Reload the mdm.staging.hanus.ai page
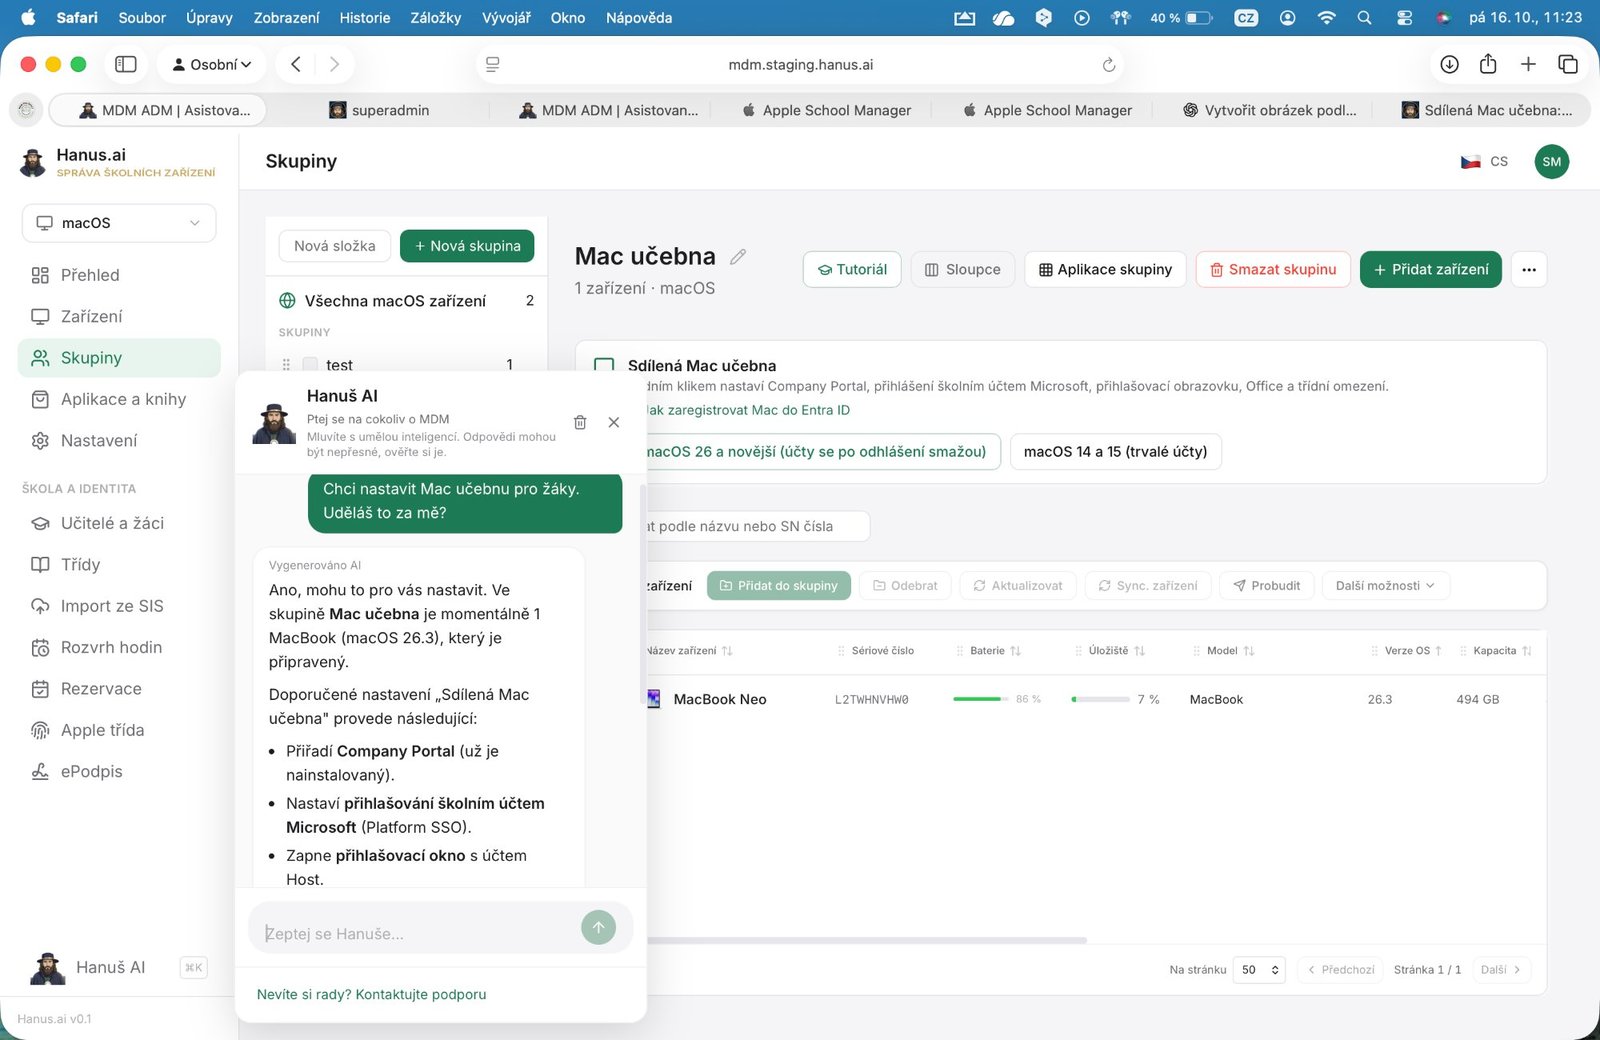This screenshot has height=1040, width=1600. [x=1108, y=65]
